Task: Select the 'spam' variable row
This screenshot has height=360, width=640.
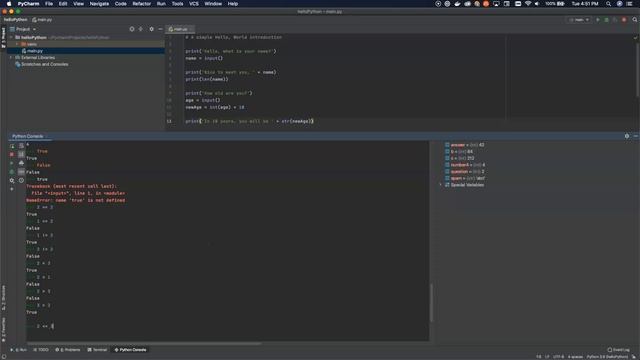Action: 465,178
